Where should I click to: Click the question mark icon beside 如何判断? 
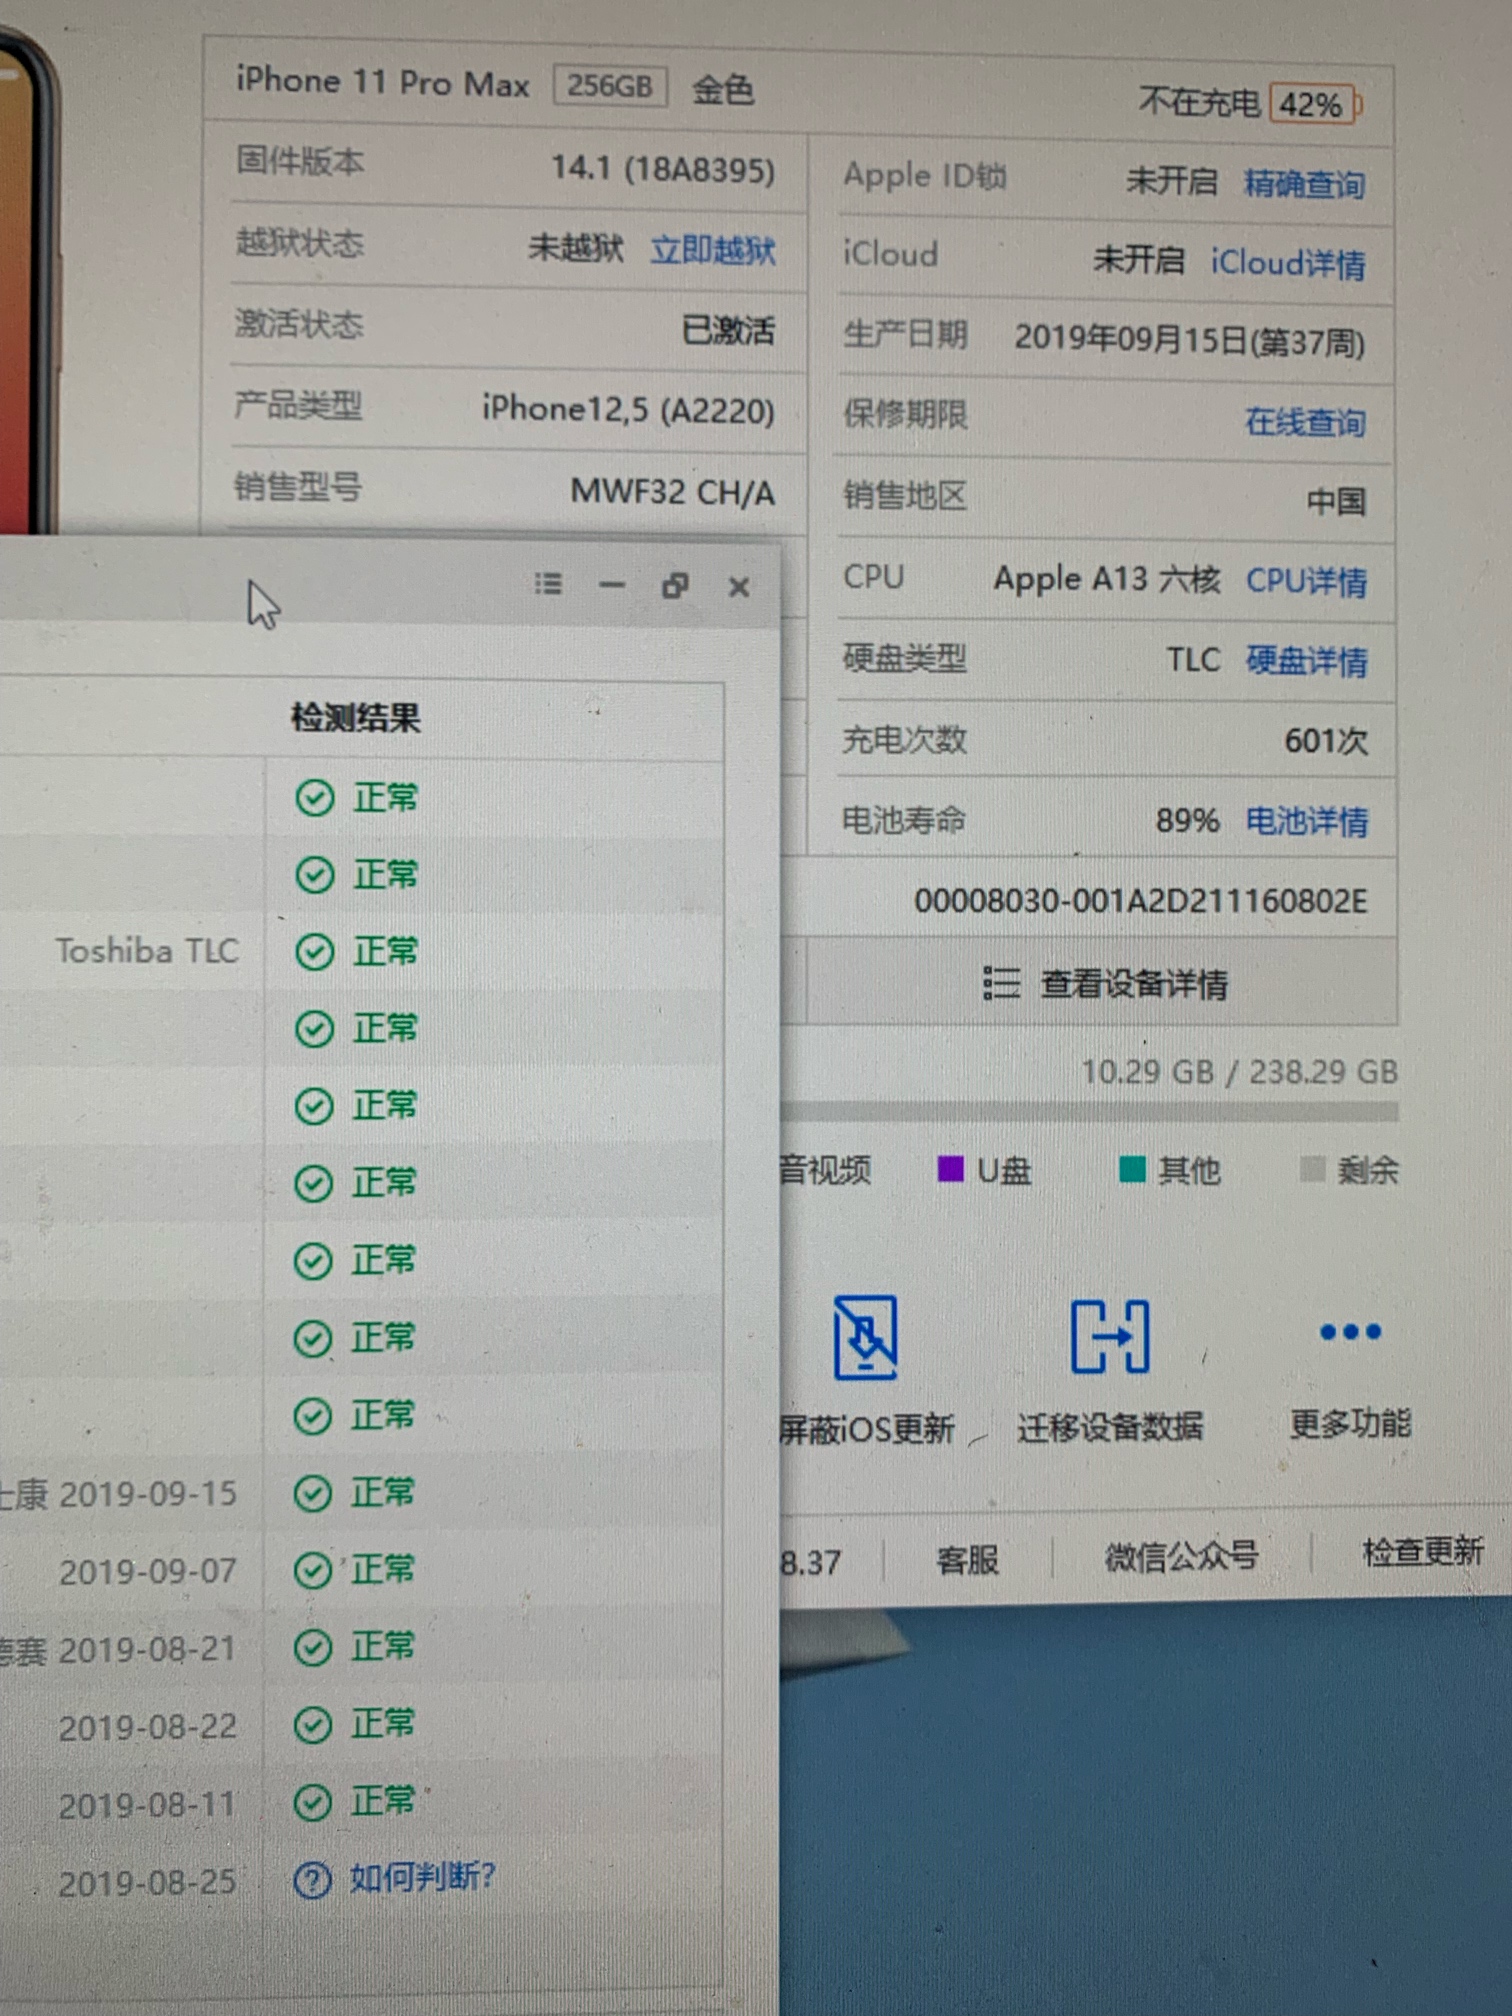(313, 1880)
